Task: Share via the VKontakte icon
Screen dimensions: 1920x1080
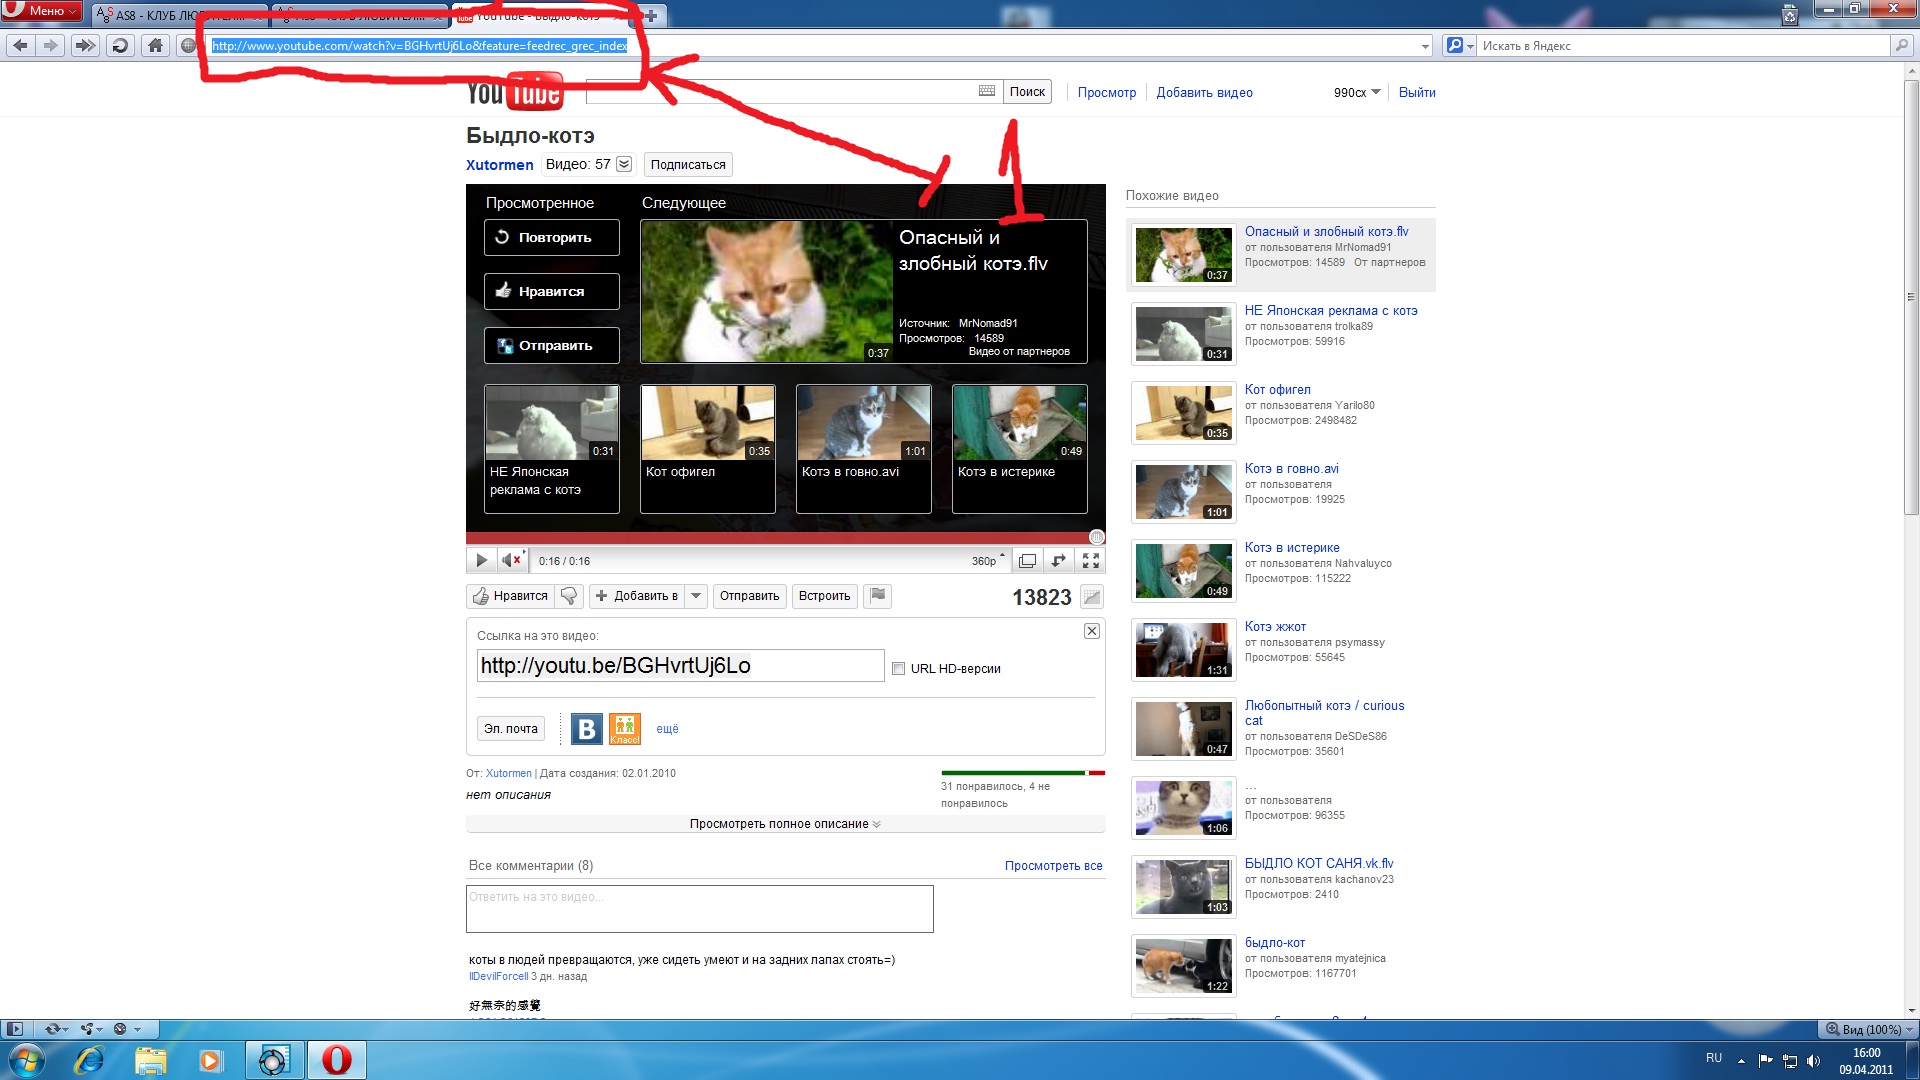Action: tap(587, 729)
